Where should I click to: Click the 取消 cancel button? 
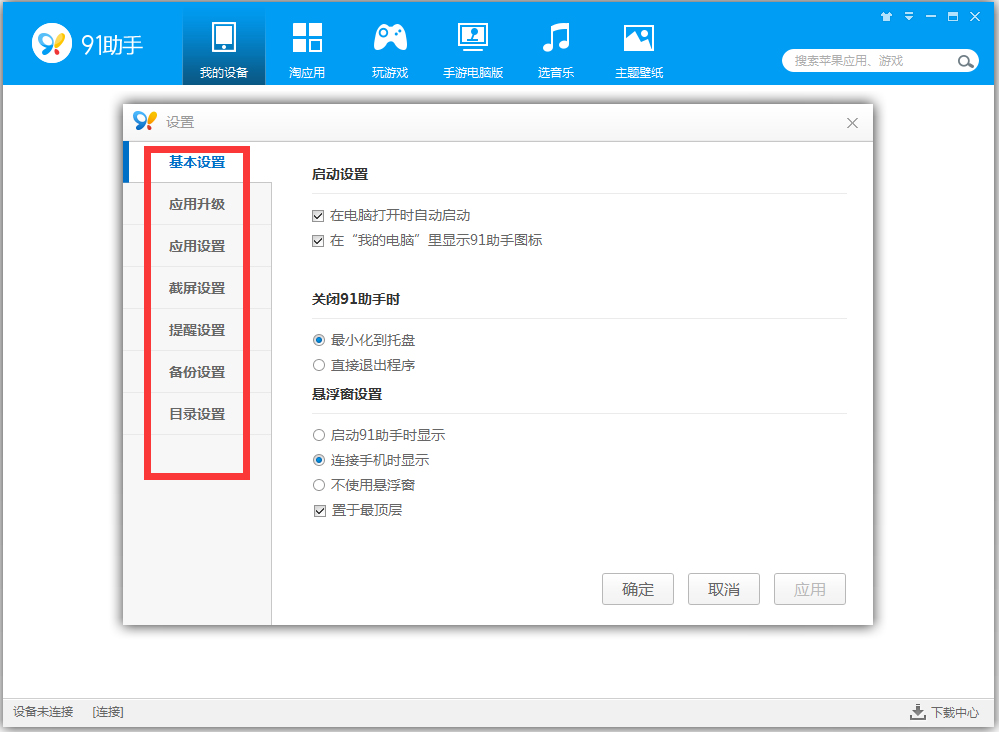[x=723, y=589]
